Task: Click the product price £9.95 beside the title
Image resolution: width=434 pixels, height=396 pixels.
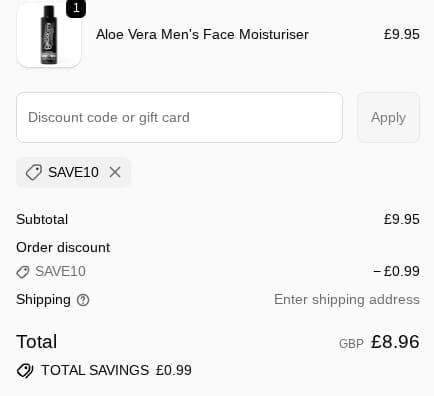Action: pyautogui.click(x=402, y=34)
